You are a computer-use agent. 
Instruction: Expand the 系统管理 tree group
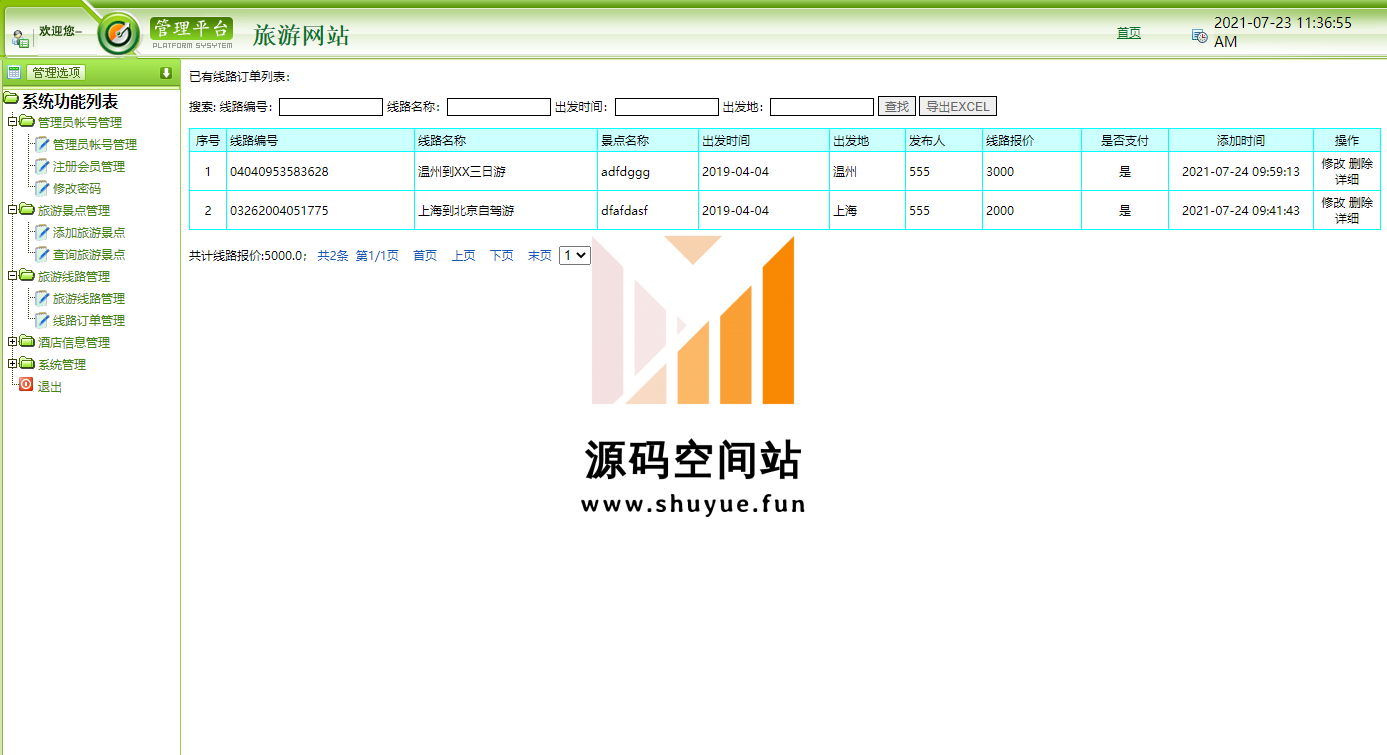coord(12,364)
